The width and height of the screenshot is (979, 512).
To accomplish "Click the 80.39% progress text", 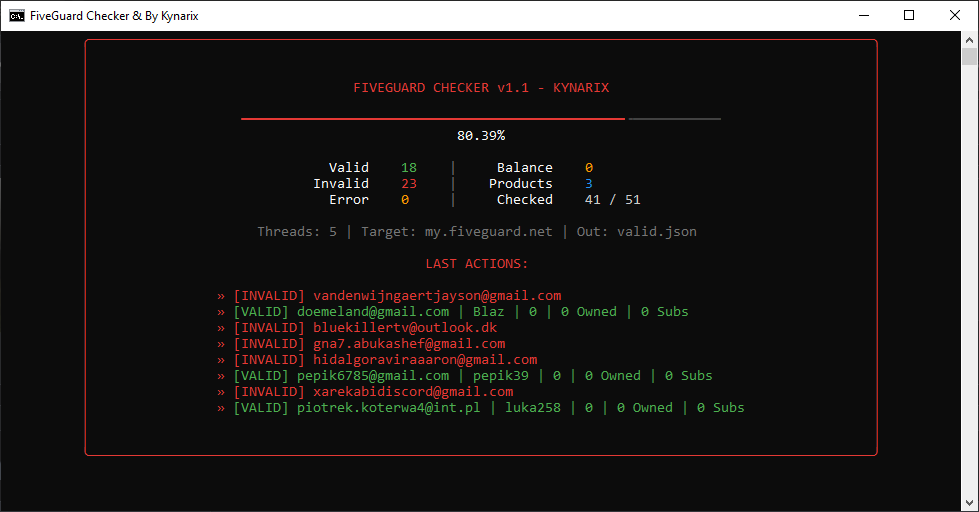I will [x=481, y=135].
